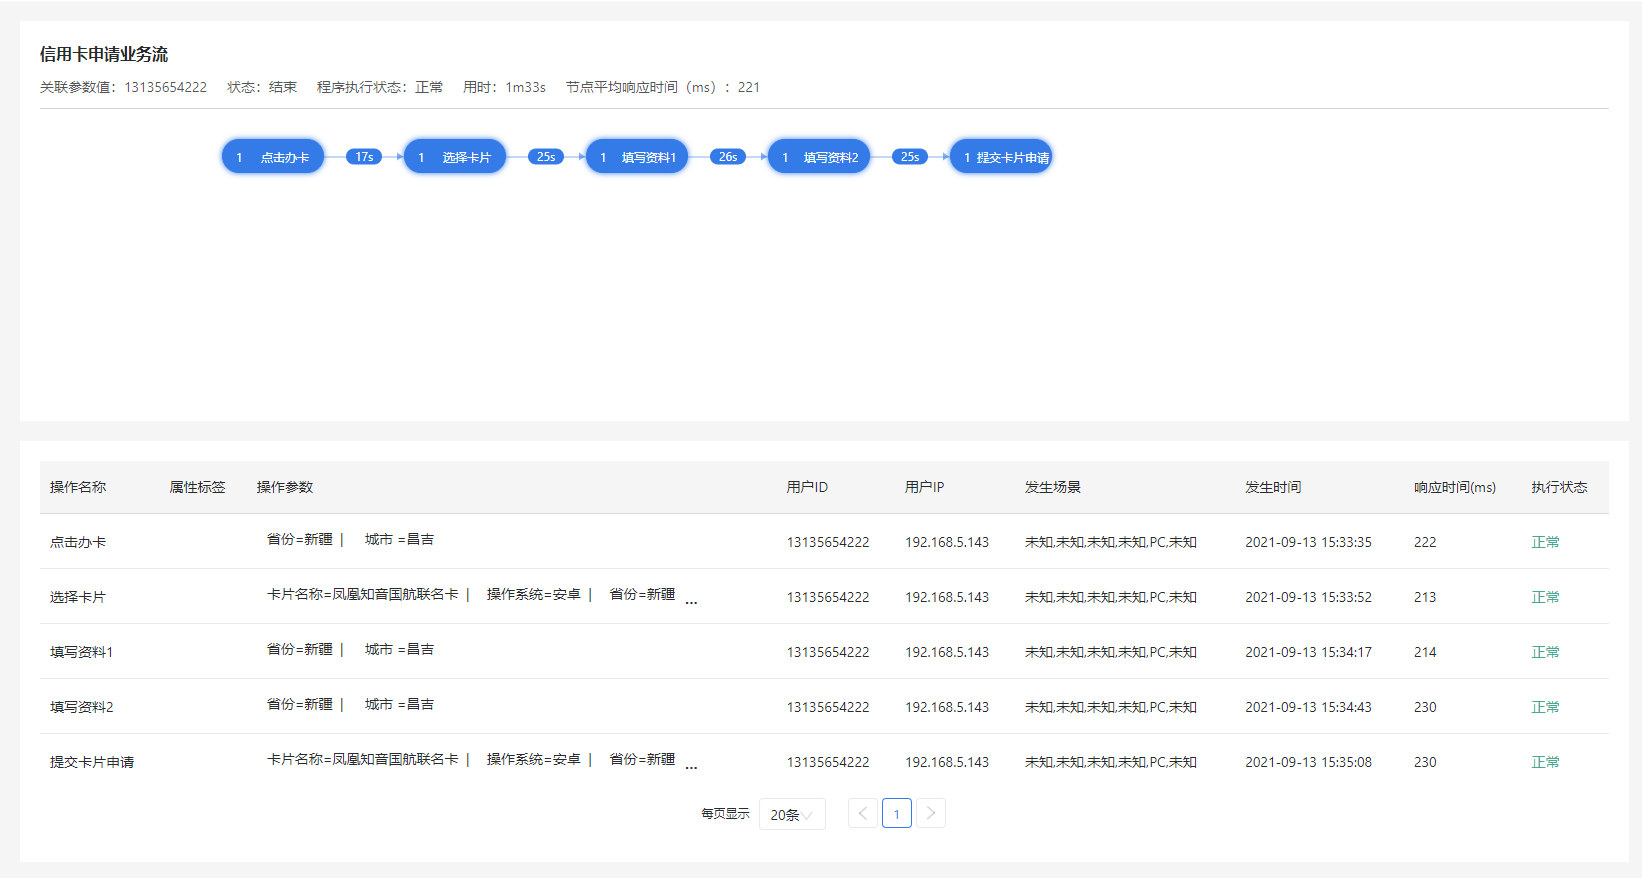The height and width of the screenshot is (878, 1642).
Task: Open the 20条 page size dropdown
Action: click(792, 815)
